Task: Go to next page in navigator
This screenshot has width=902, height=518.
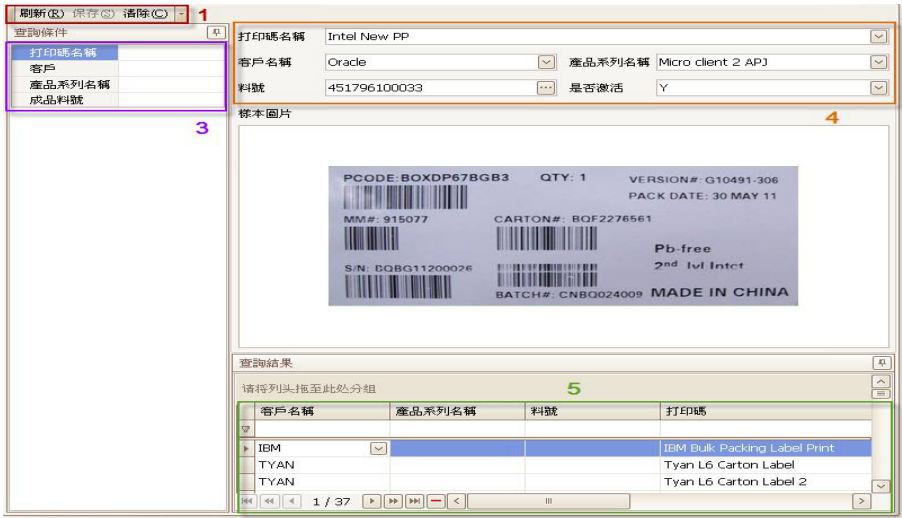Action: [393, 501]
